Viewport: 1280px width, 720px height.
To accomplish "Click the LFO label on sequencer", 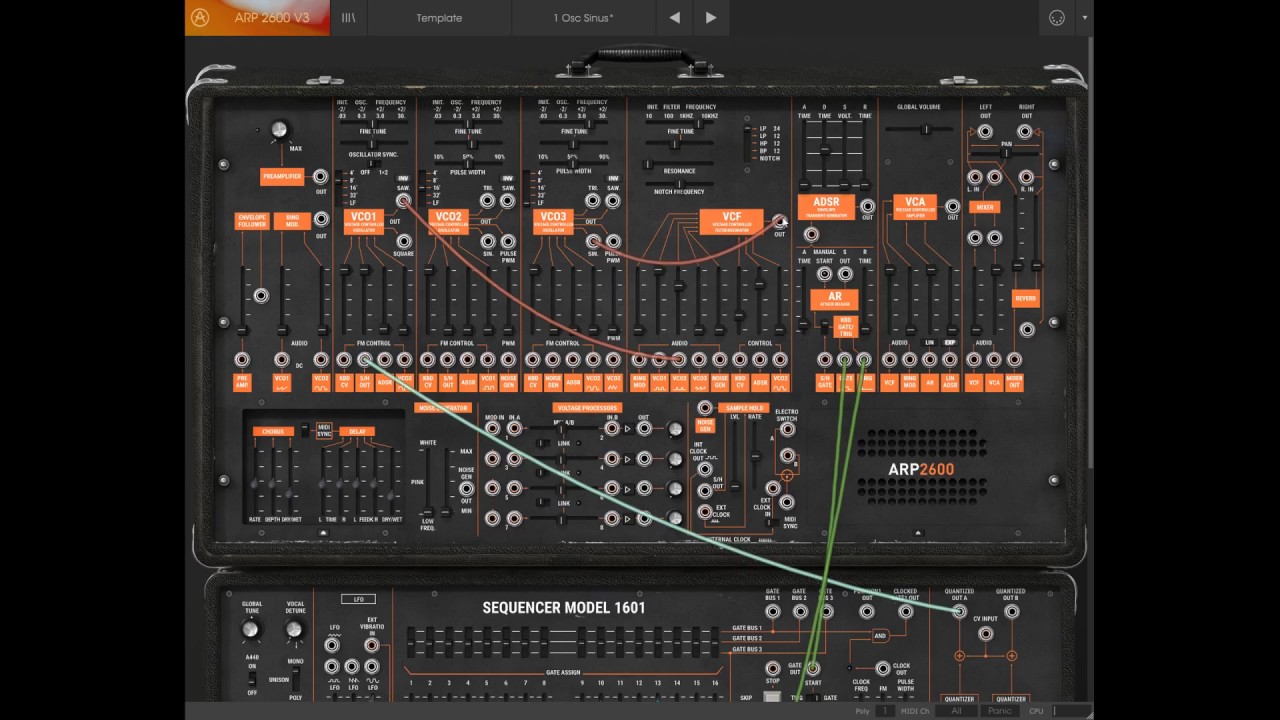I will click(x=358, y=599).
